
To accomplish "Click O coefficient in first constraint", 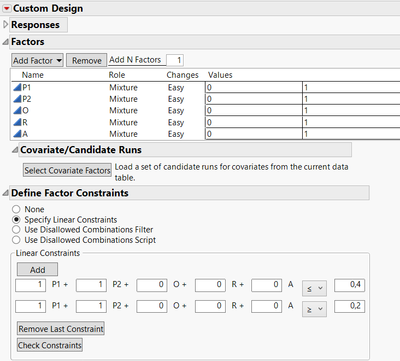I will coord(152,285).
